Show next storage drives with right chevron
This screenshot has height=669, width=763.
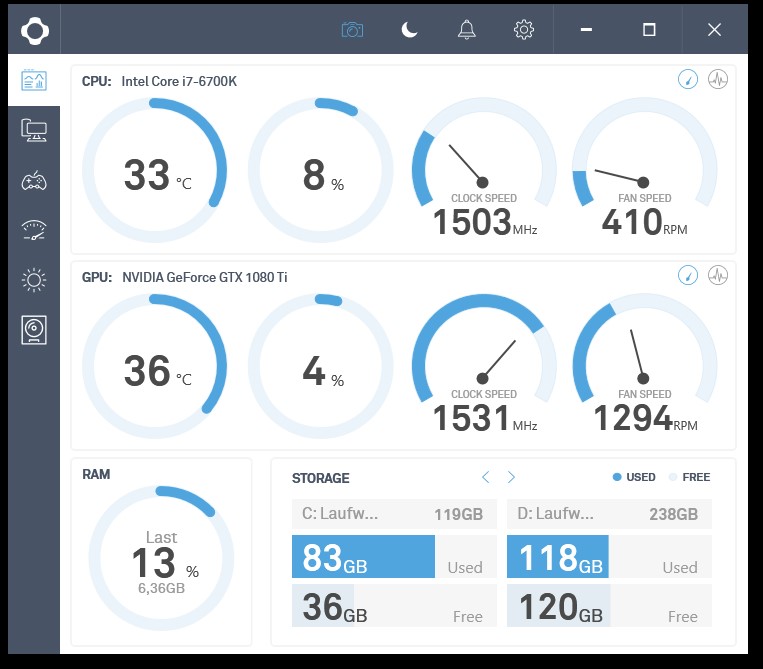[x=511, y=477]
